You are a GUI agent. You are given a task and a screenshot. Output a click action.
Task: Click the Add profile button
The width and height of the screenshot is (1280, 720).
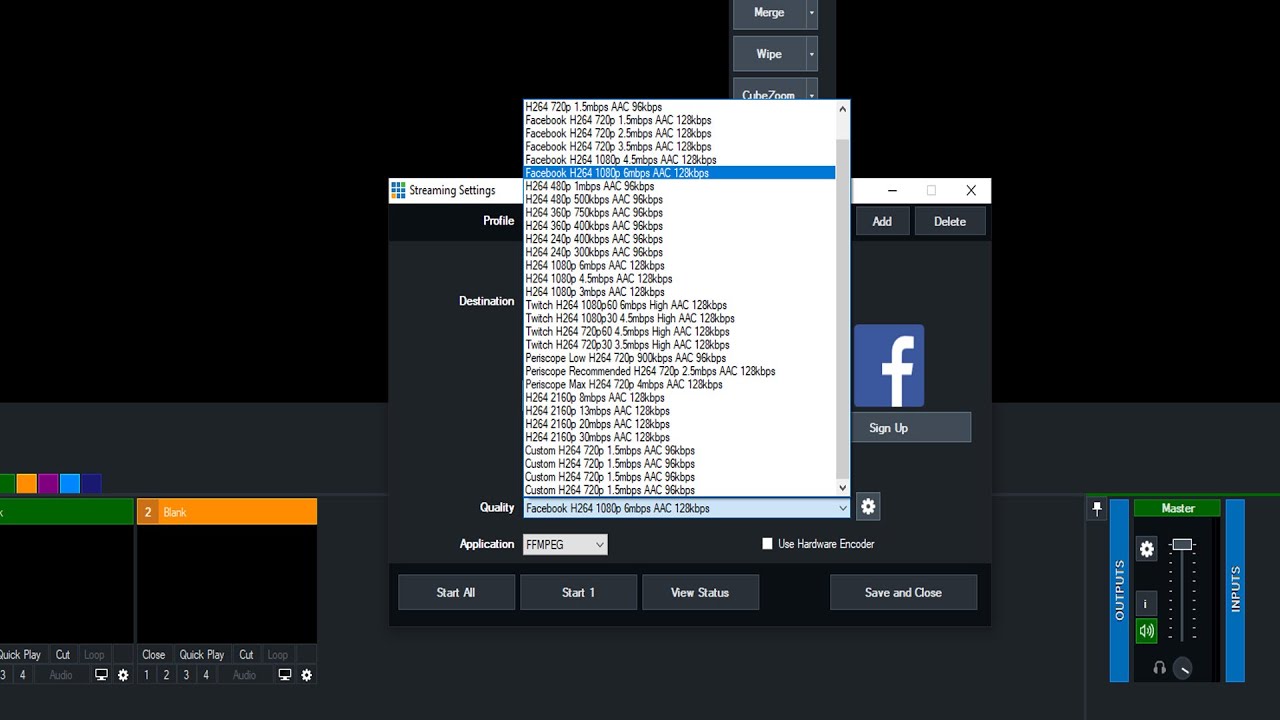point(882,221)
